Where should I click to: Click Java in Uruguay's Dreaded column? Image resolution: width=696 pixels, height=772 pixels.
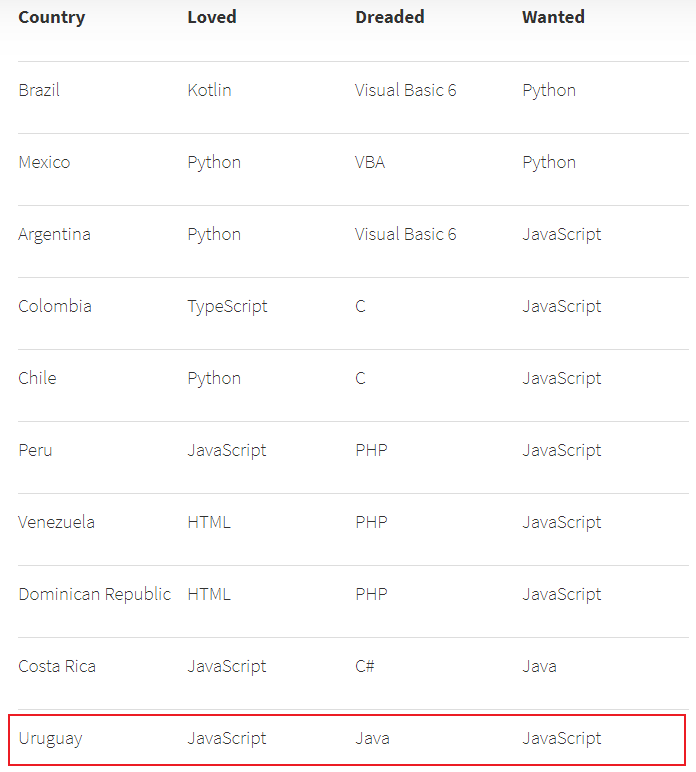(372, 738)
